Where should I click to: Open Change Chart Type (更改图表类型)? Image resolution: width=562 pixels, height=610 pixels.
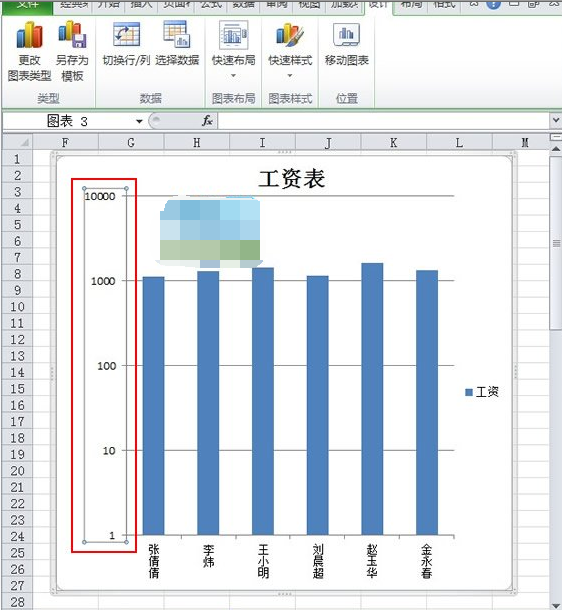[29, 51]
